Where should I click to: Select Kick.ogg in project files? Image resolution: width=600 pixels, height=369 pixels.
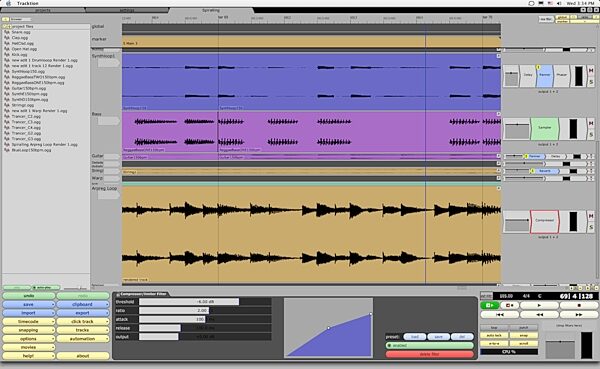tap(19, 55)
